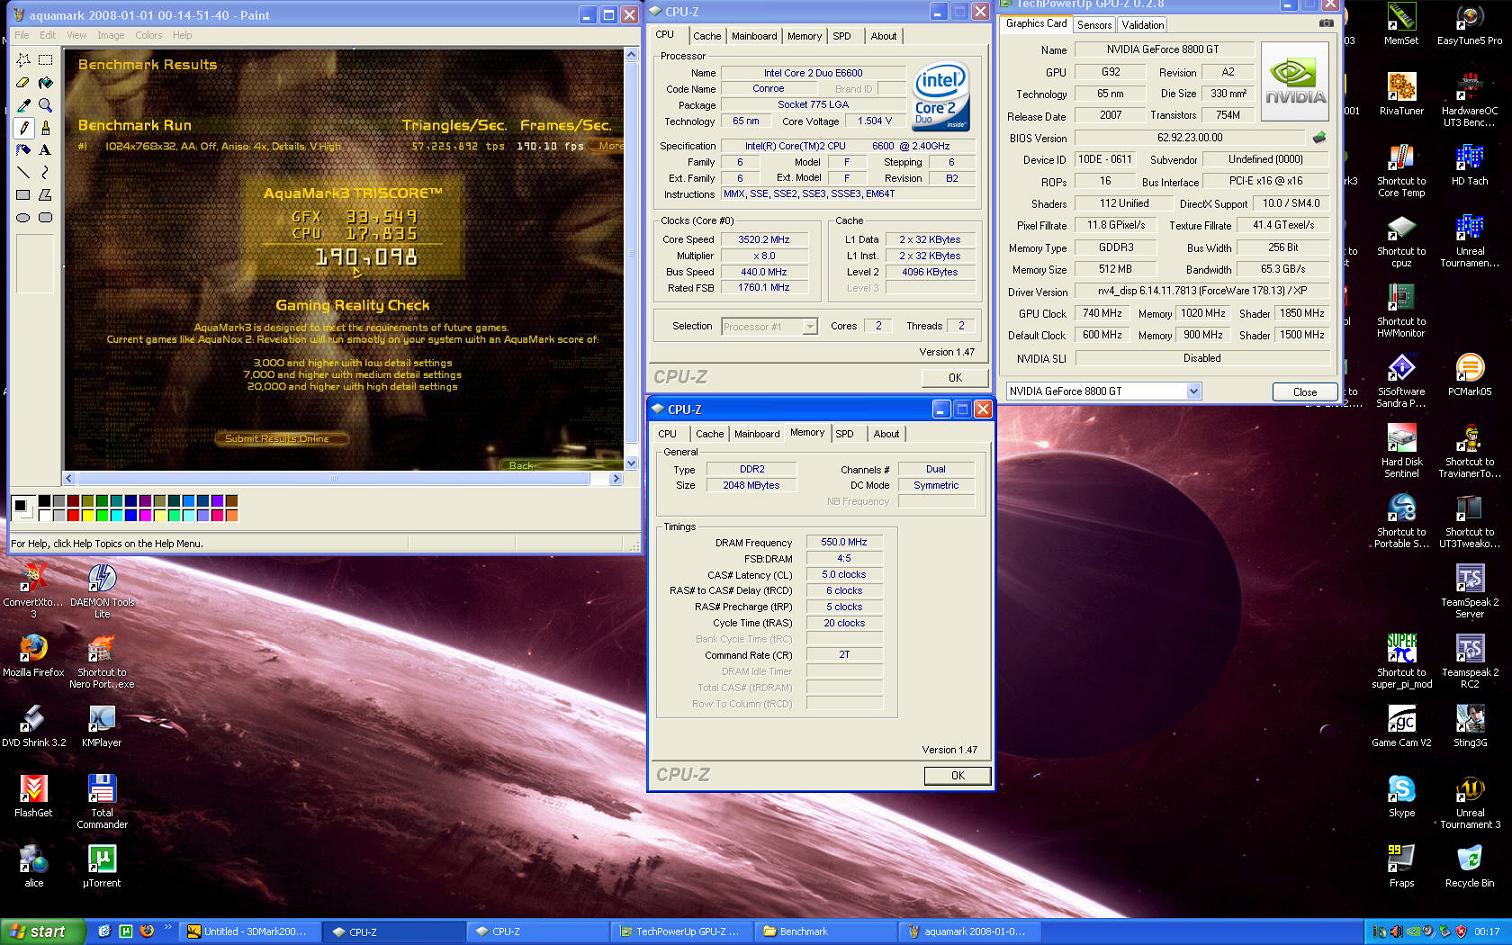
Task: Select the Polygon tool in Paint
Action: [x=45, y=195]
